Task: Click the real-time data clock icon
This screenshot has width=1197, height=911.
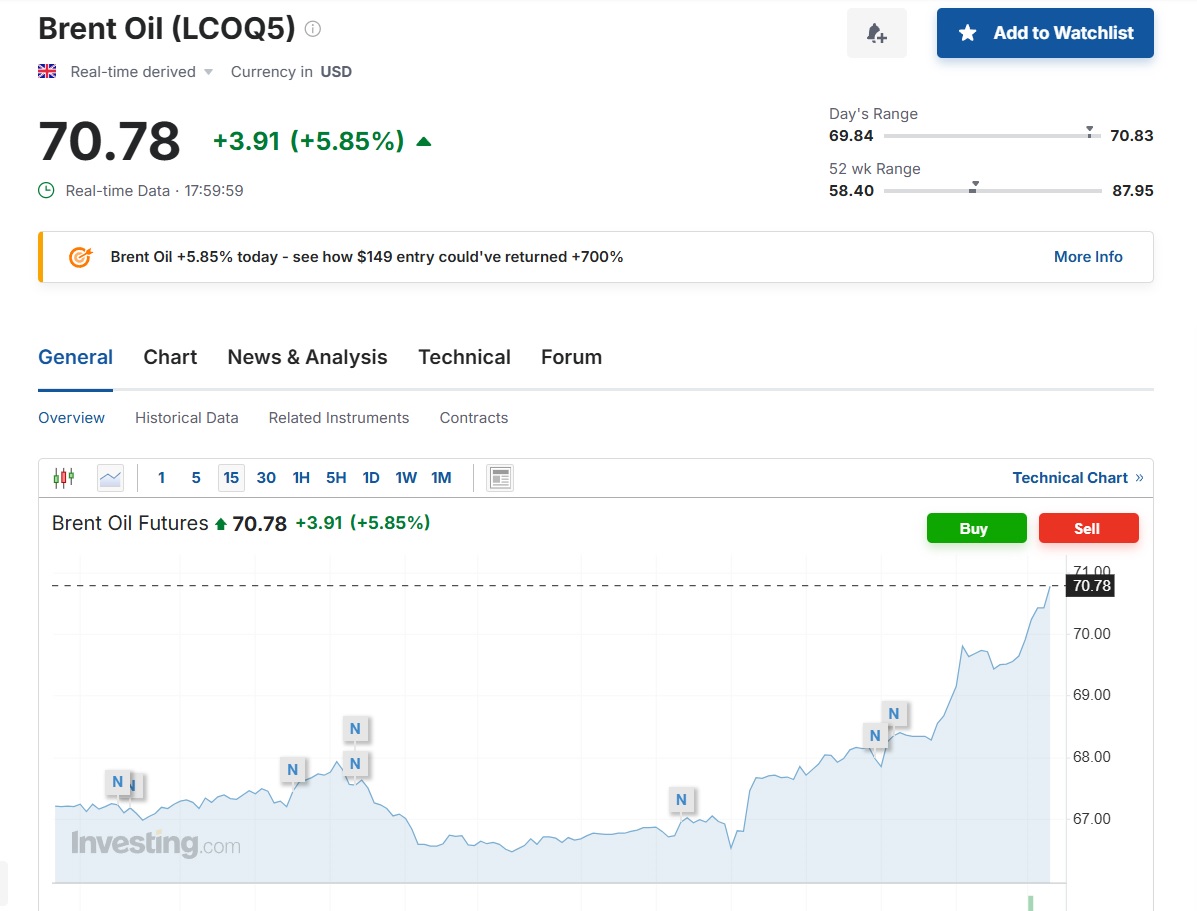Action: point(47,191)
